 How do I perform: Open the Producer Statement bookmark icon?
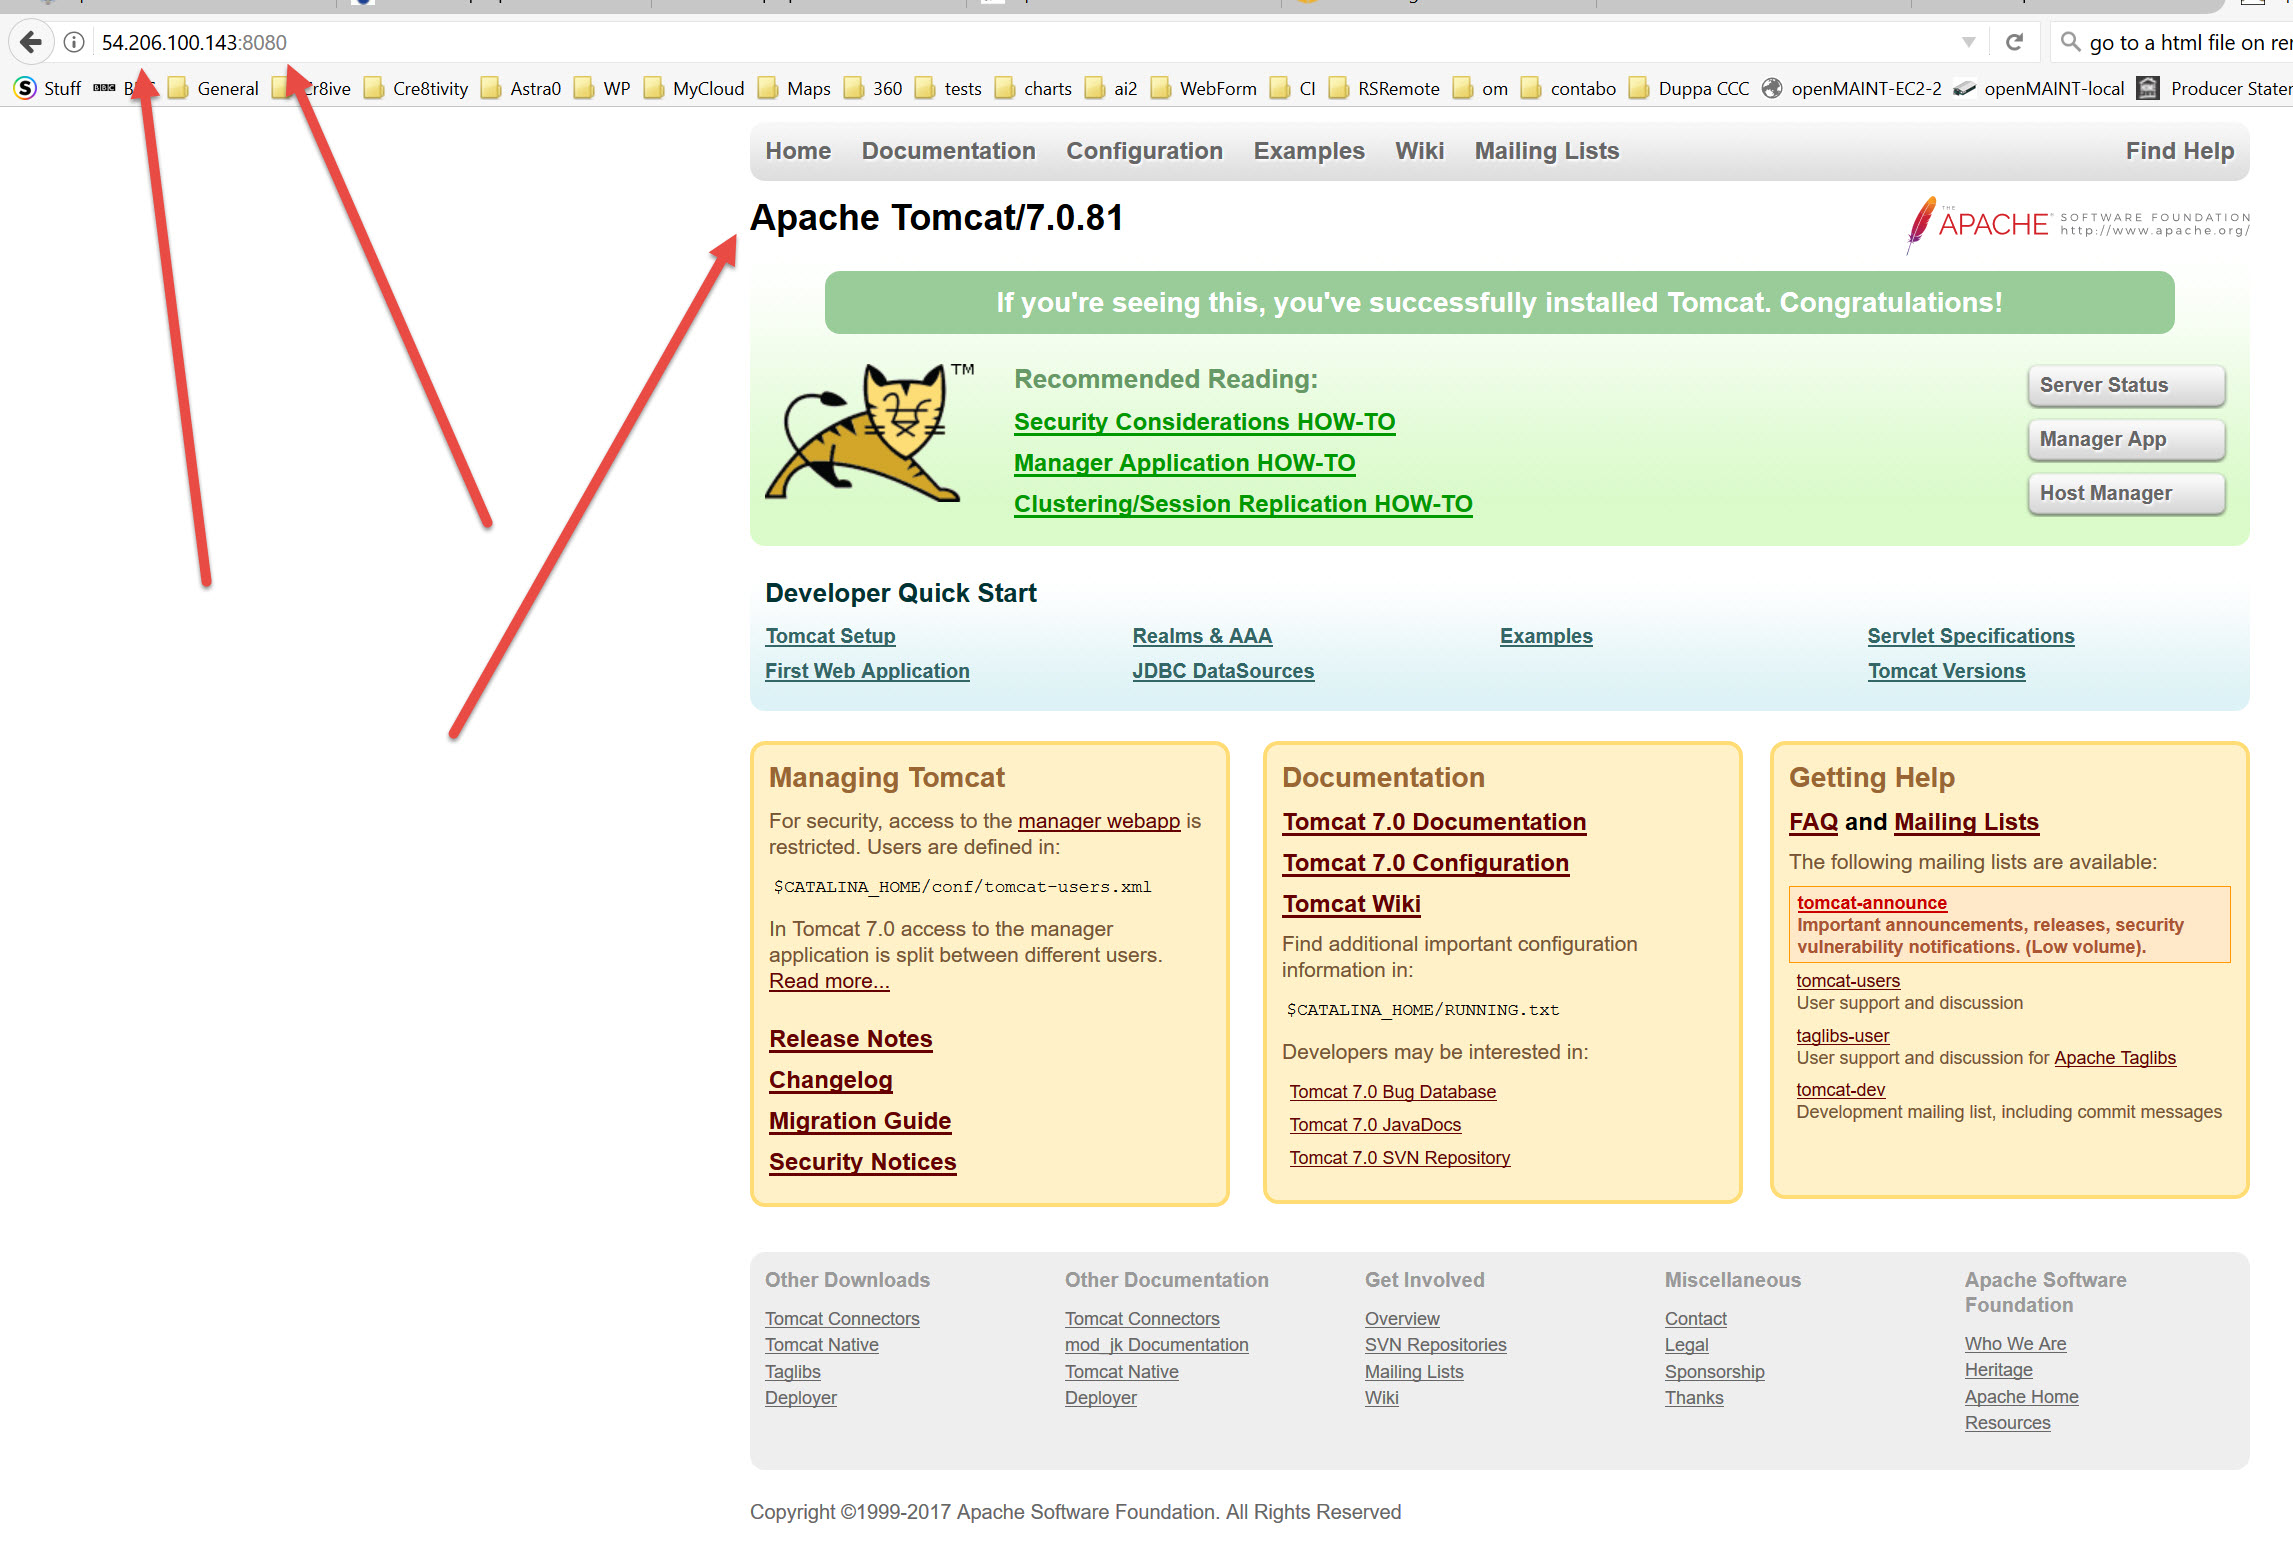pos(2147,88)
